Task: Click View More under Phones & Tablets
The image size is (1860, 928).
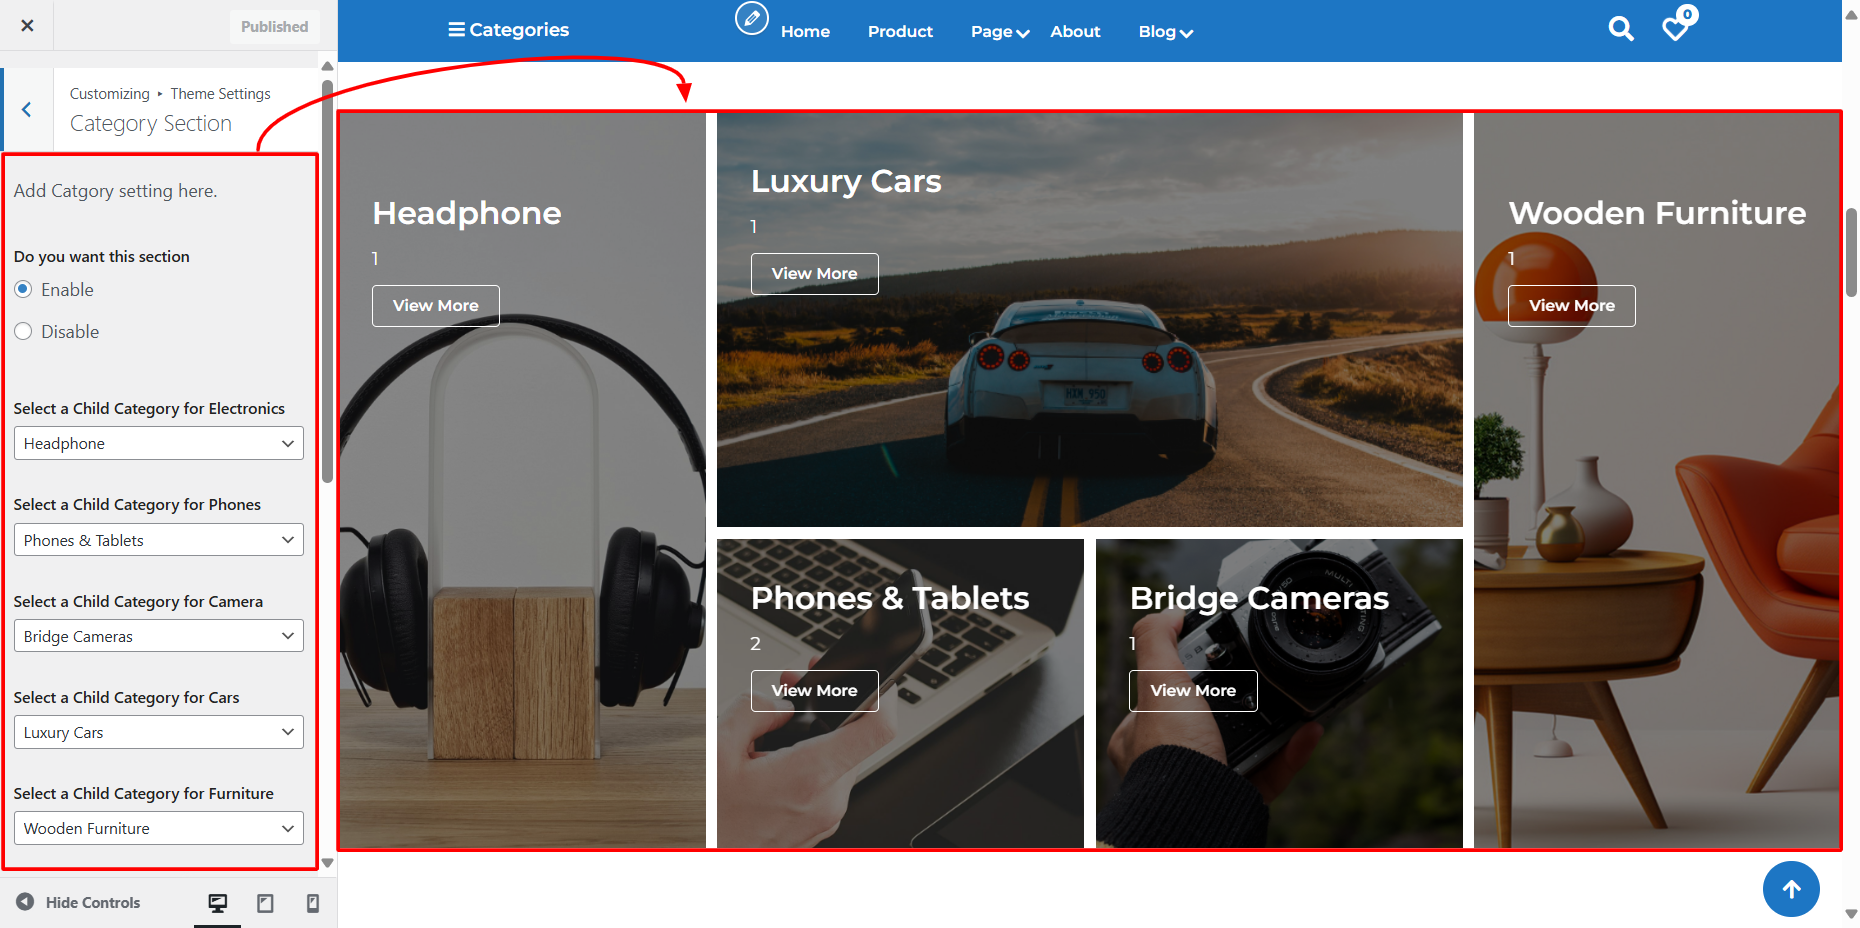Action: (x=815, y=691)
